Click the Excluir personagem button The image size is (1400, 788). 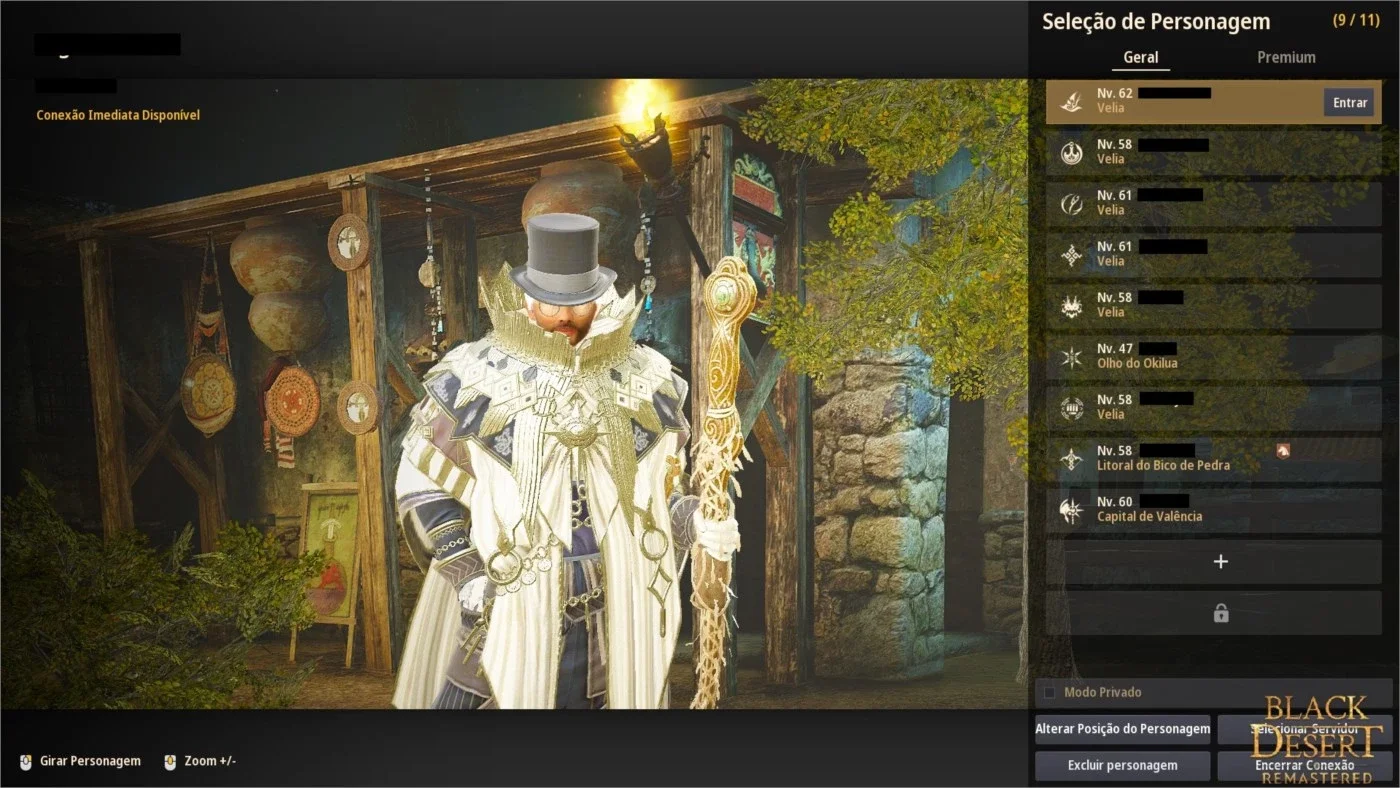(x=1122, y=765)
